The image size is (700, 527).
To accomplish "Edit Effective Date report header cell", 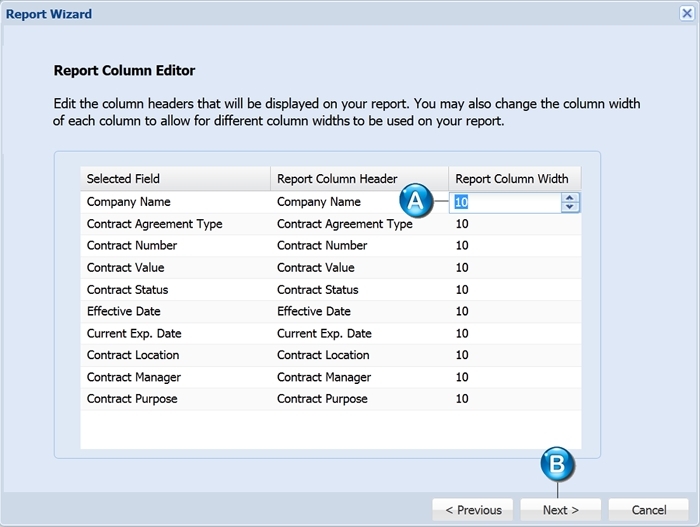I will 359,311.
